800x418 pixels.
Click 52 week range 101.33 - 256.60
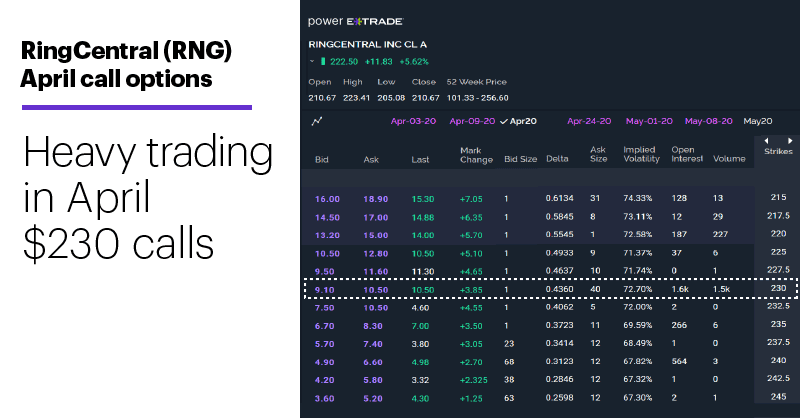[478, 98]
